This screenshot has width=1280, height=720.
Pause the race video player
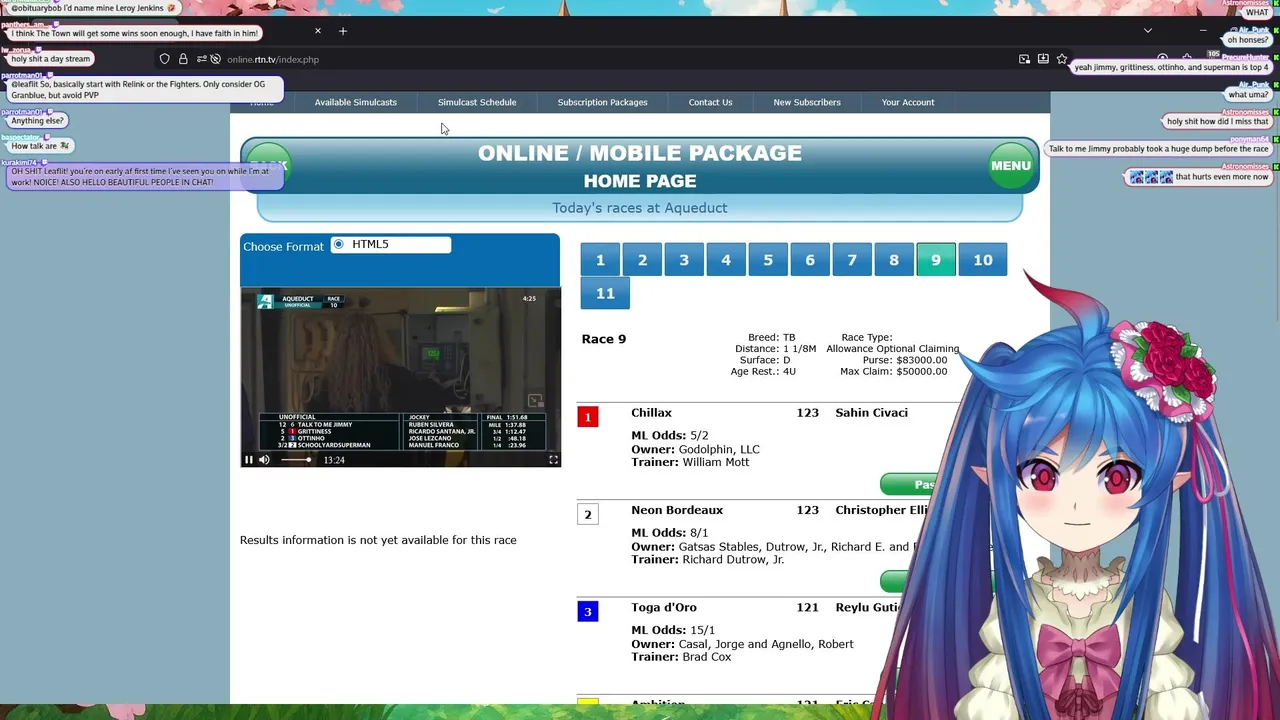click(249, 460)
